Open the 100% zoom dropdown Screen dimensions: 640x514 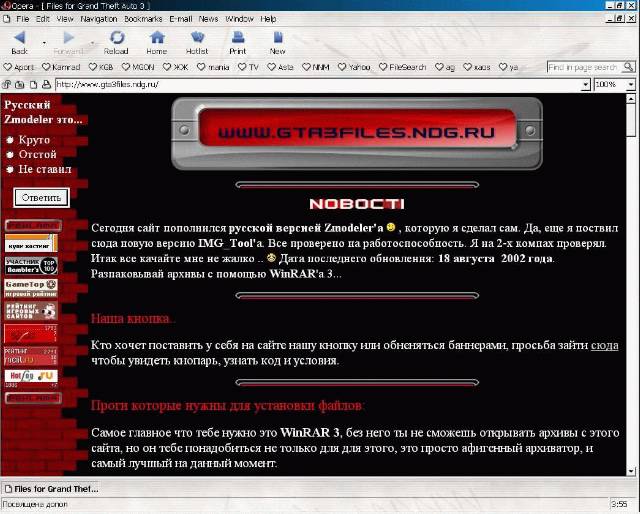pos(631,85)
